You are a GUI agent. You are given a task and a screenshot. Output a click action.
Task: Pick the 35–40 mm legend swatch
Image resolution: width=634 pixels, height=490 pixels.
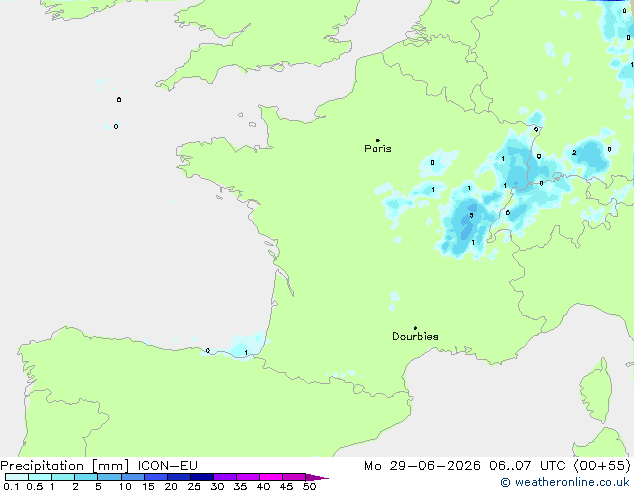[248, 477]
